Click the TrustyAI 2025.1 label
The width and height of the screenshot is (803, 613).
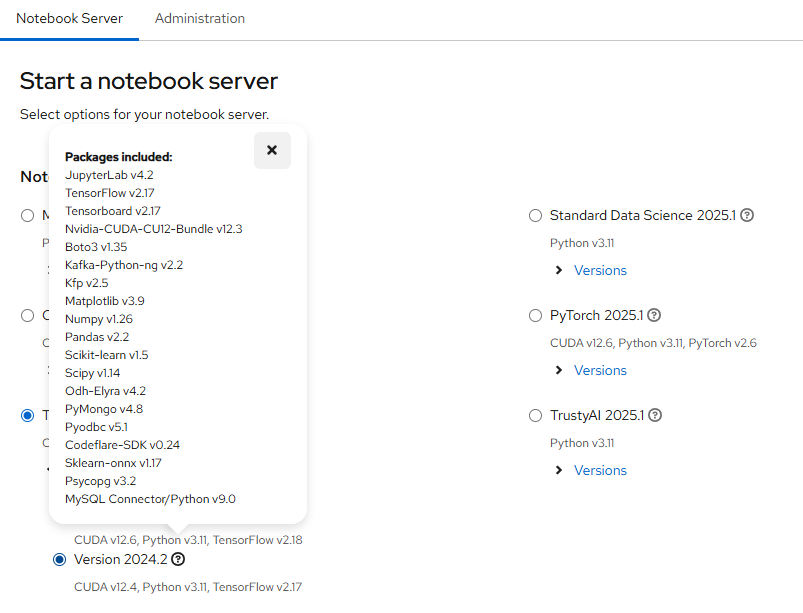(x=597, y=415)
